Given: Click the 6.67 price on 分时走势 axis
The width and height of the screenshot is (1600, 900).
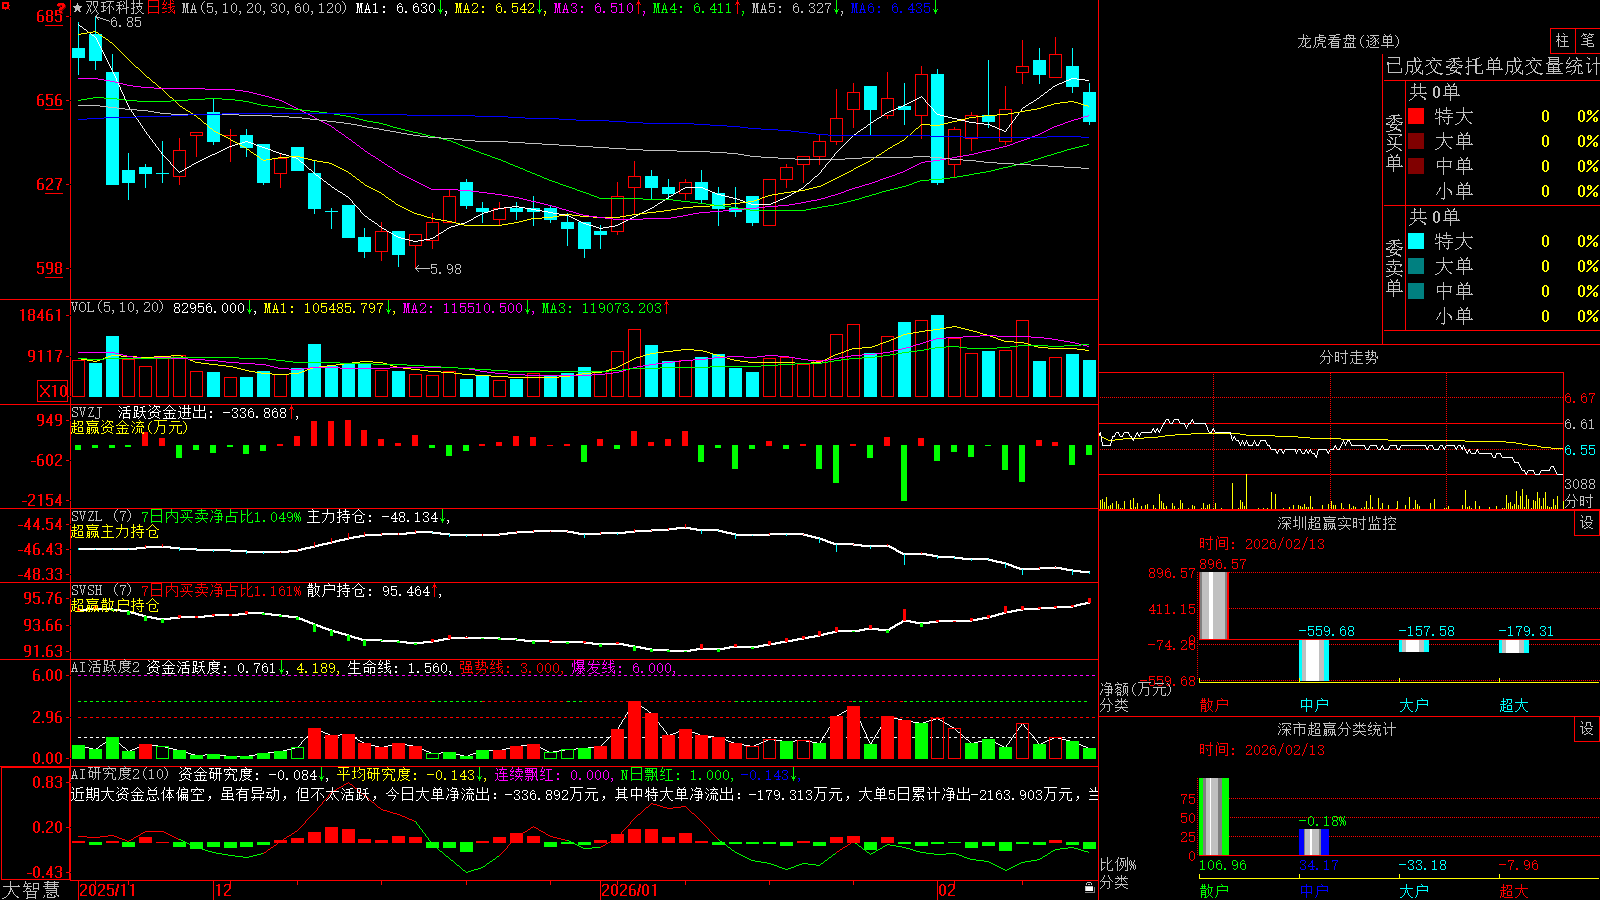Looking at the screenshot, I should click(1580, 398).
